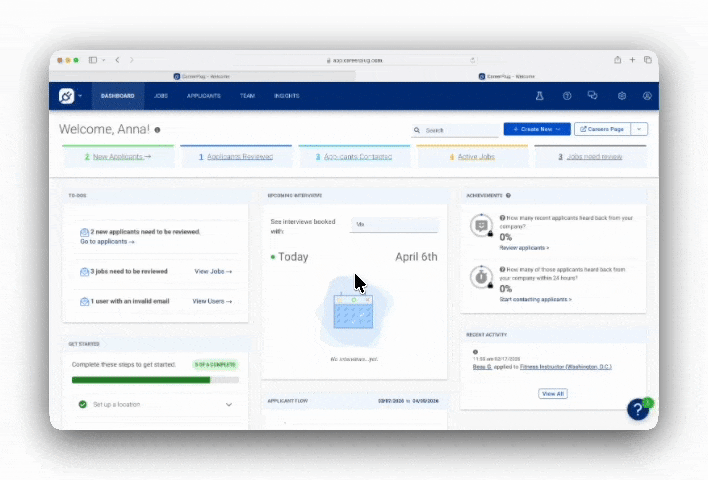Follow the Go to applicants link
This screenshot has width=708, height=480.
pyautogui.click(x=106, y=242)
